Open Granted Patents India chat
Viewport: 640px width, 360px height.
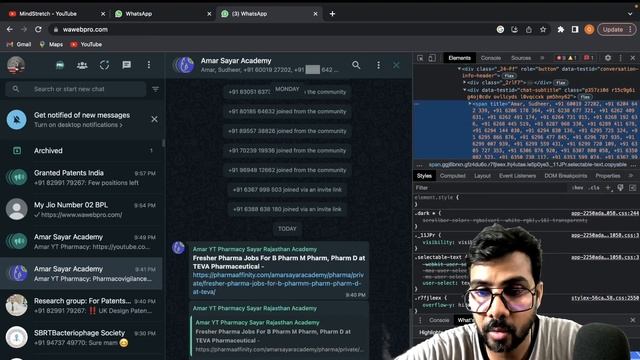(82, 178)
